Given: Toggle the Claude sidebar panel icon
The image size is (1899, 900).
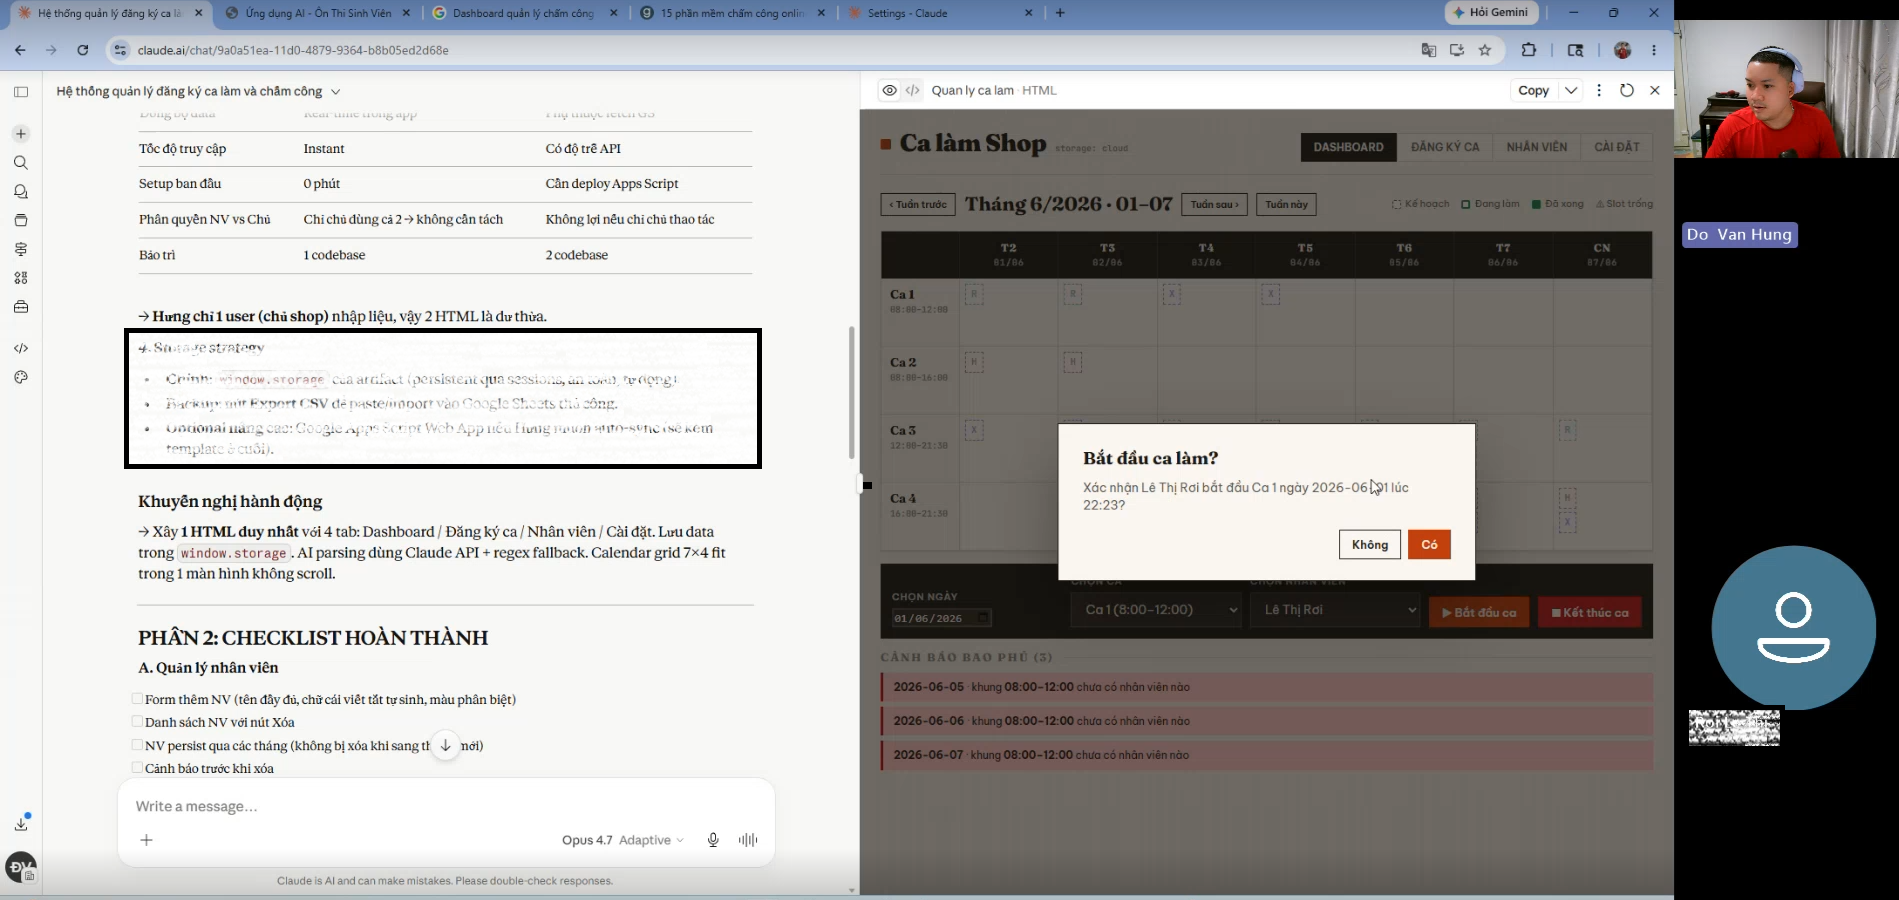Looking at the screenshot, I should pyautogui.click(x=21, y=92).
